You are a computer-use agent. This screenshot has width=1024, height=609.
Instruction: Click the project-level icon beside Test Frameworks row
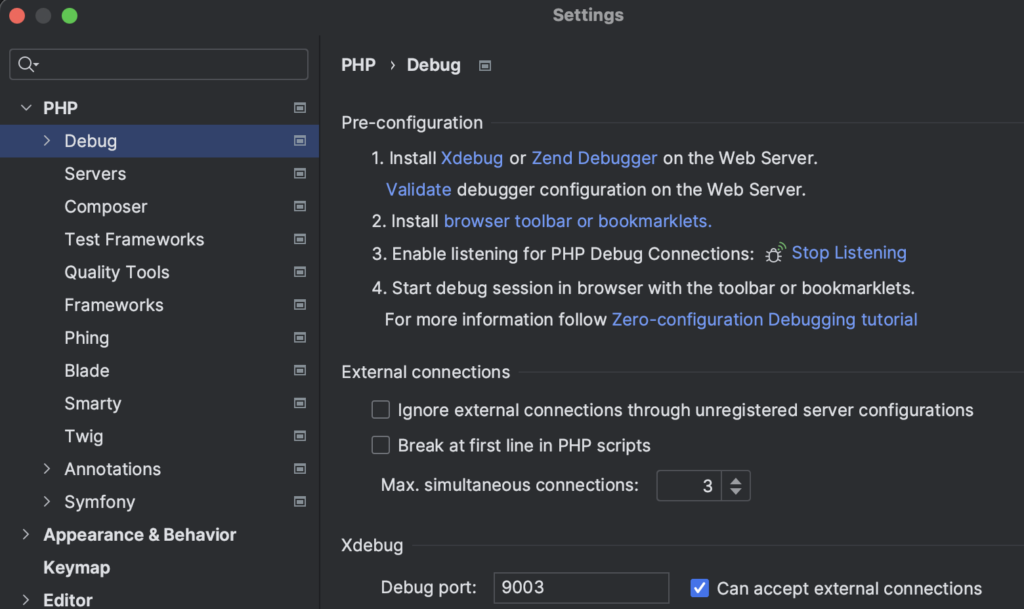300,239
